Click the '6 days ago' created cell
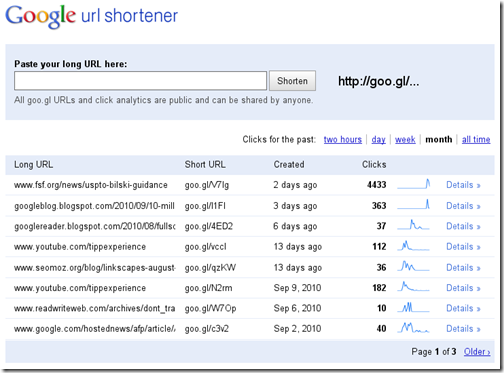Image resolution: width=504 pixels, height=373 pixels. pyautogui.click(x=295, y=226)
